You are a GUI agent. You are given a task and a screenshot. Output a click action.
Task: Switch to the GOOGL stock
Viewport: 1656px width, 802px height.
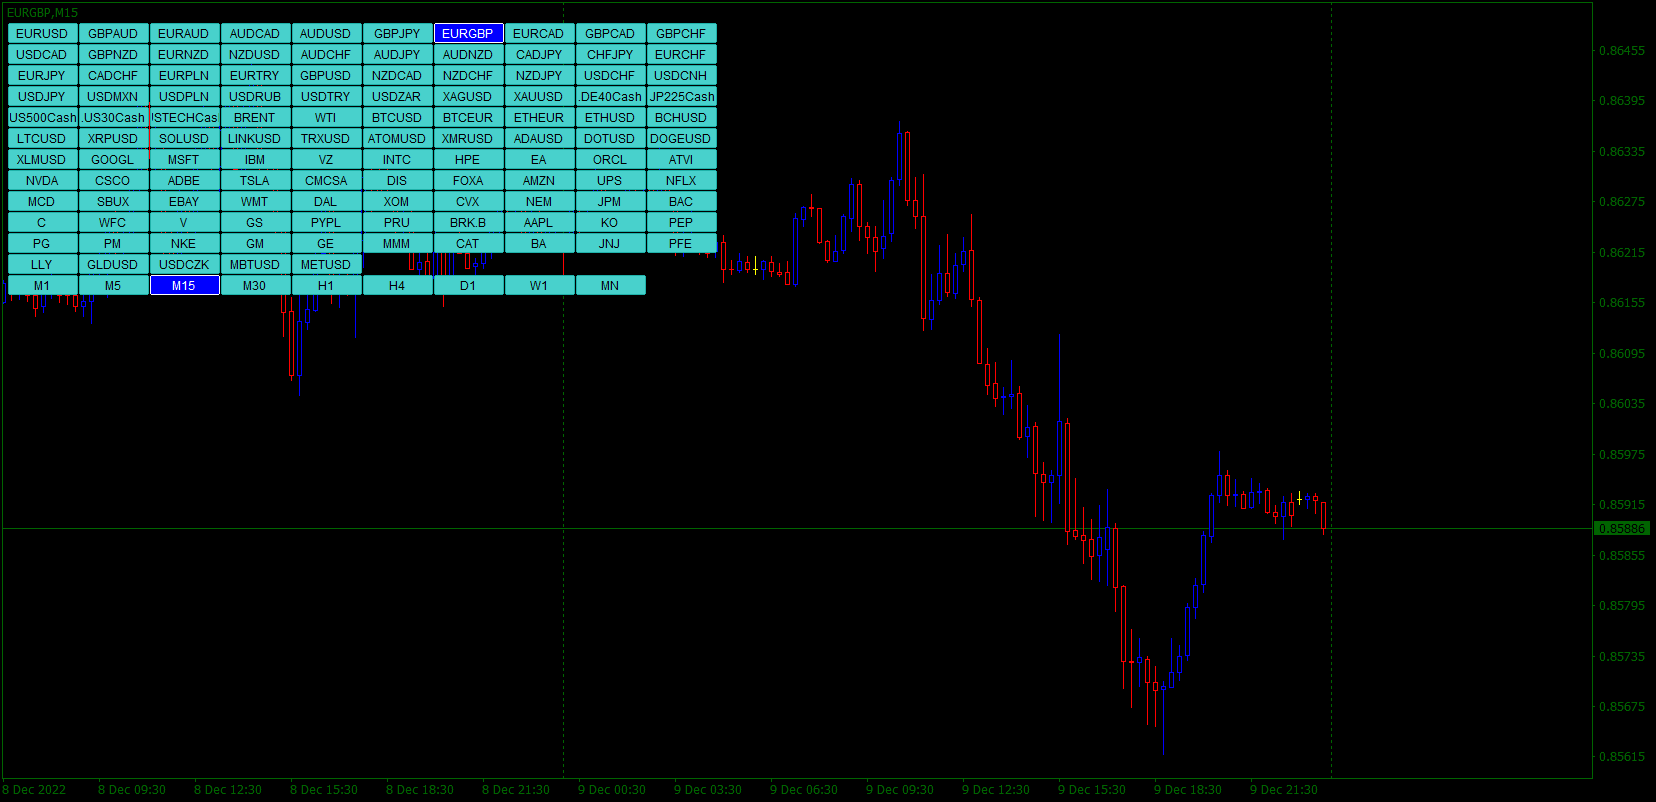tap(113, 160)
